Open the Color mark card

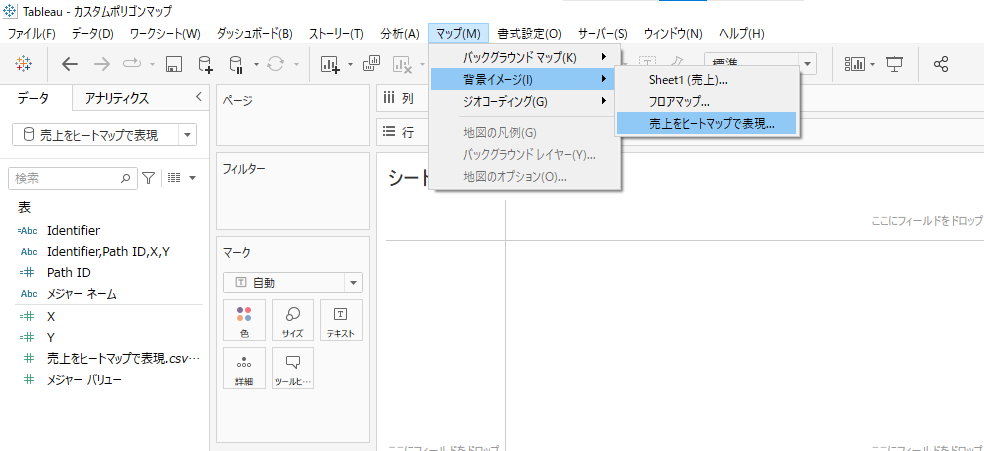click(x=244, y=320)
